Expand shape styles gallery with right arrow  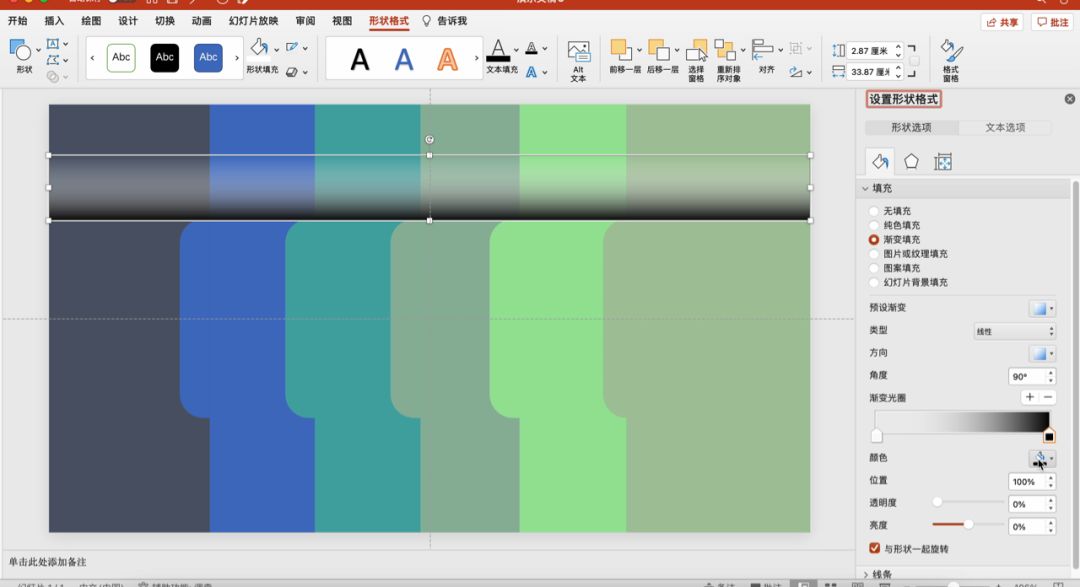237,58
